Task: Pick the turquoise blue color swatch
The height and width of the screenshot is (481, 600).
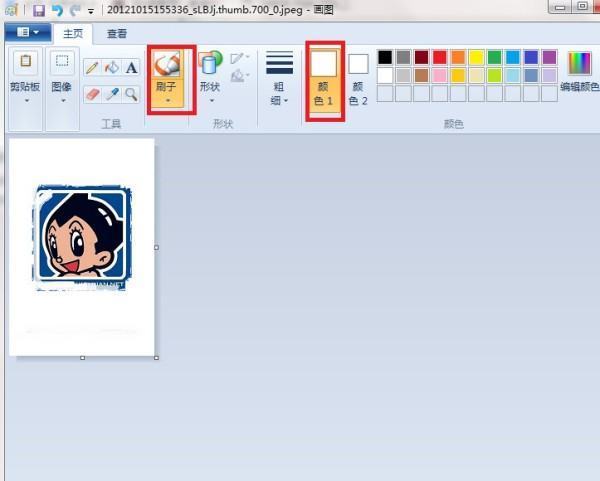Action: 513,57
